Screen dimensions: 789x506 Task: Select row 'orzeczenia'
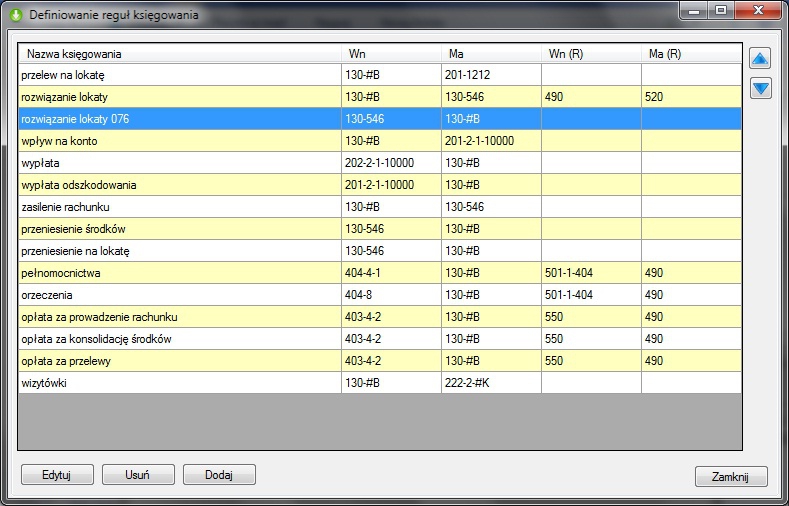pyautogui.click(x=380, y=295)
